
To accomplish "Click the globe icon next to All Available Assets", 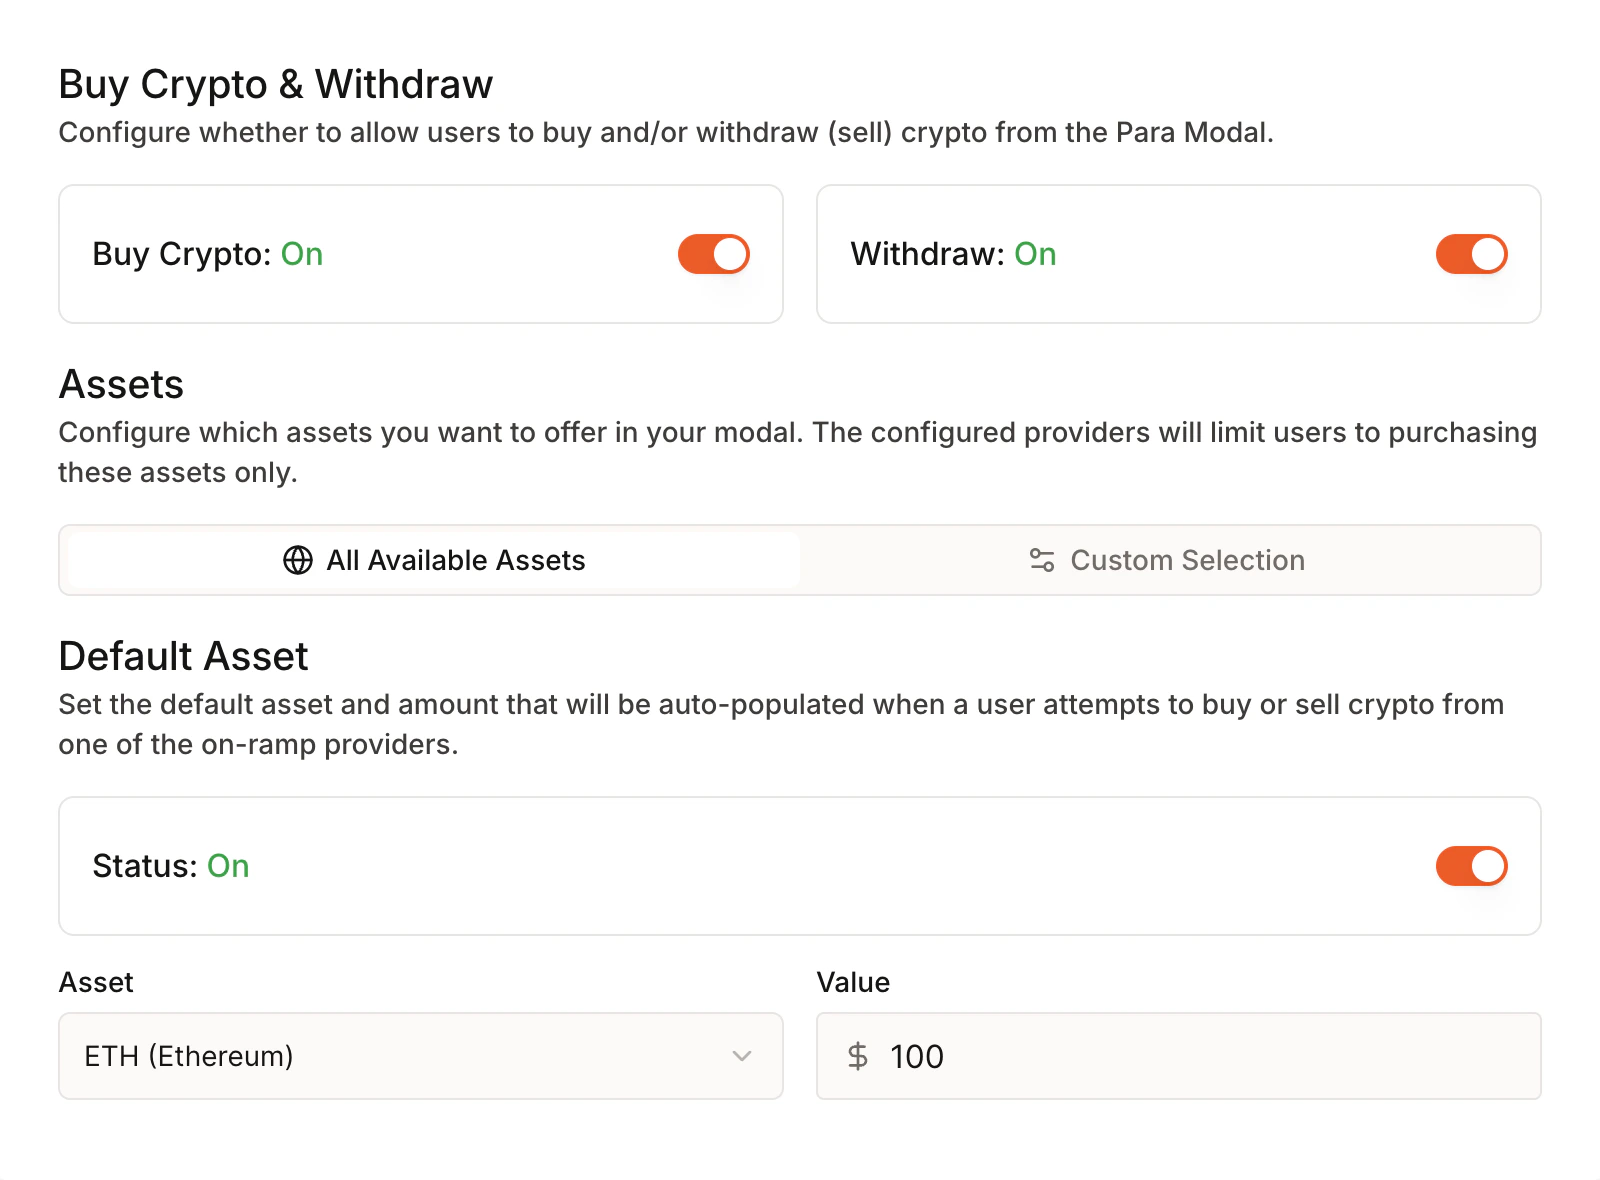I will tap(296, 560).
